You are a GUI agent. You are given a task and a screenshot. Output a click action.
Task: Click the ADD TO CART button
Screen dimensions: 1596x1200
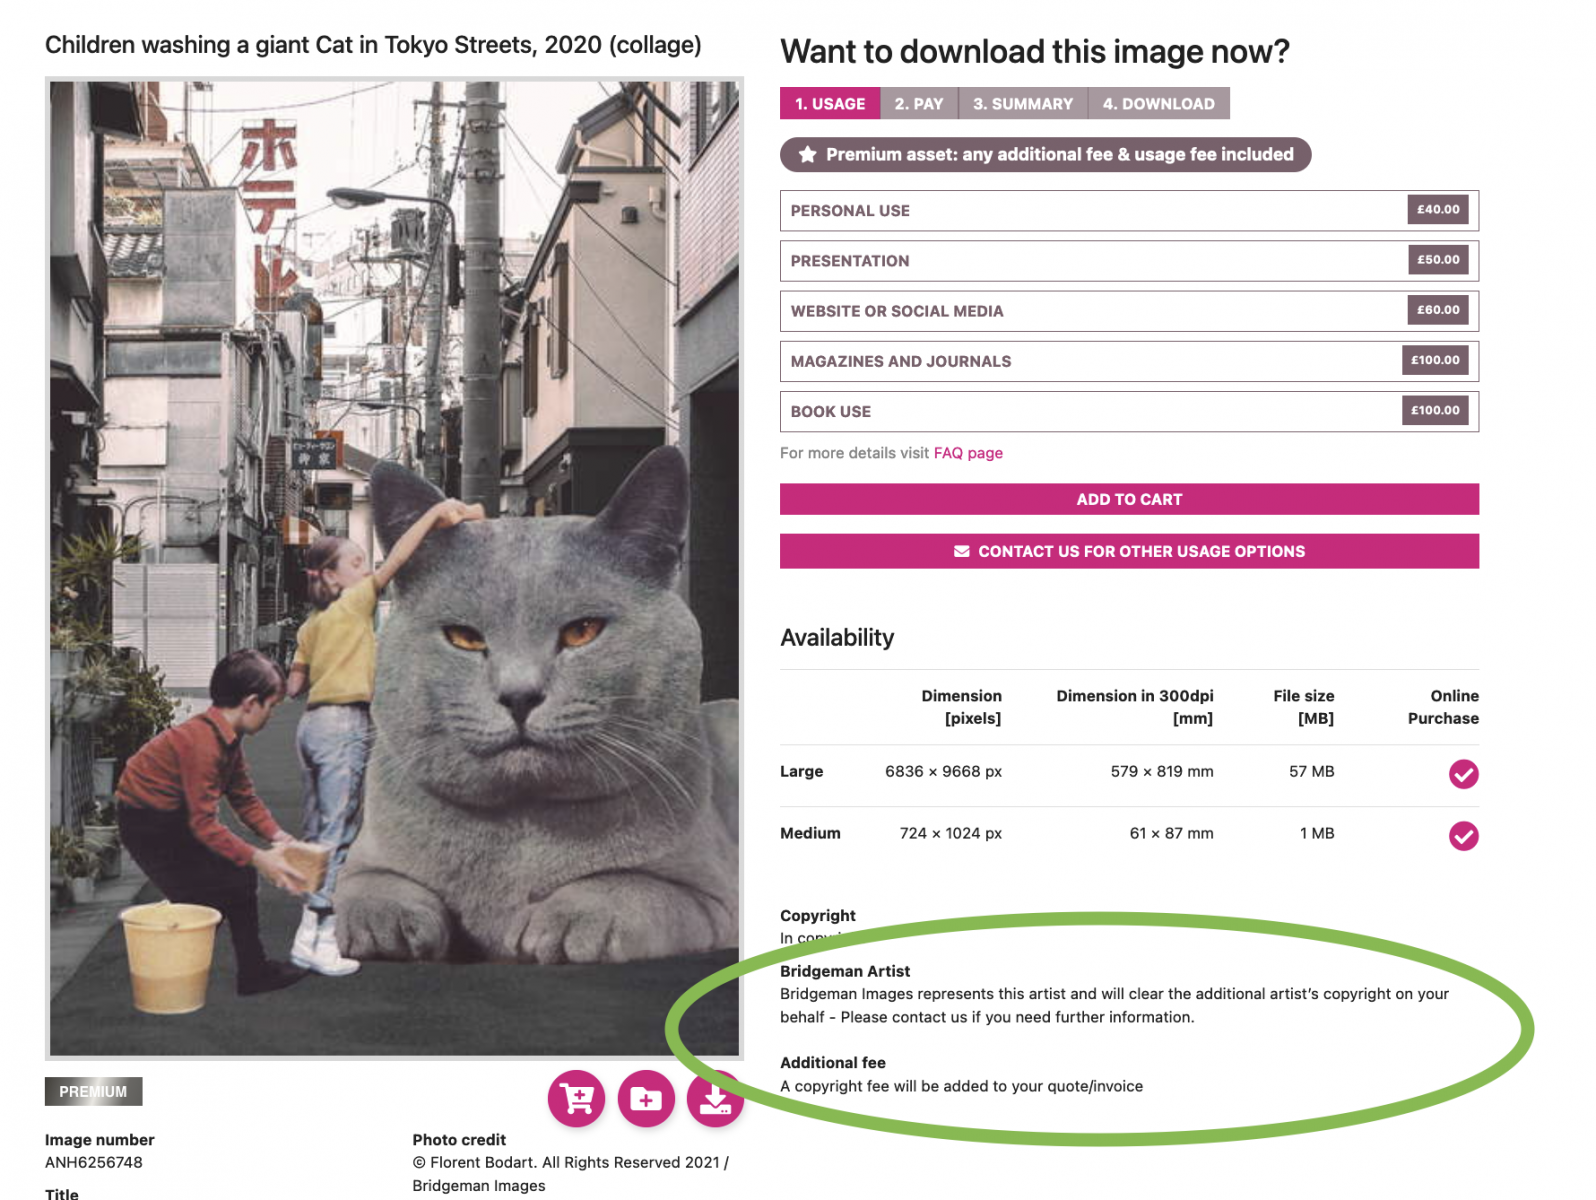tap(1129, 499)
